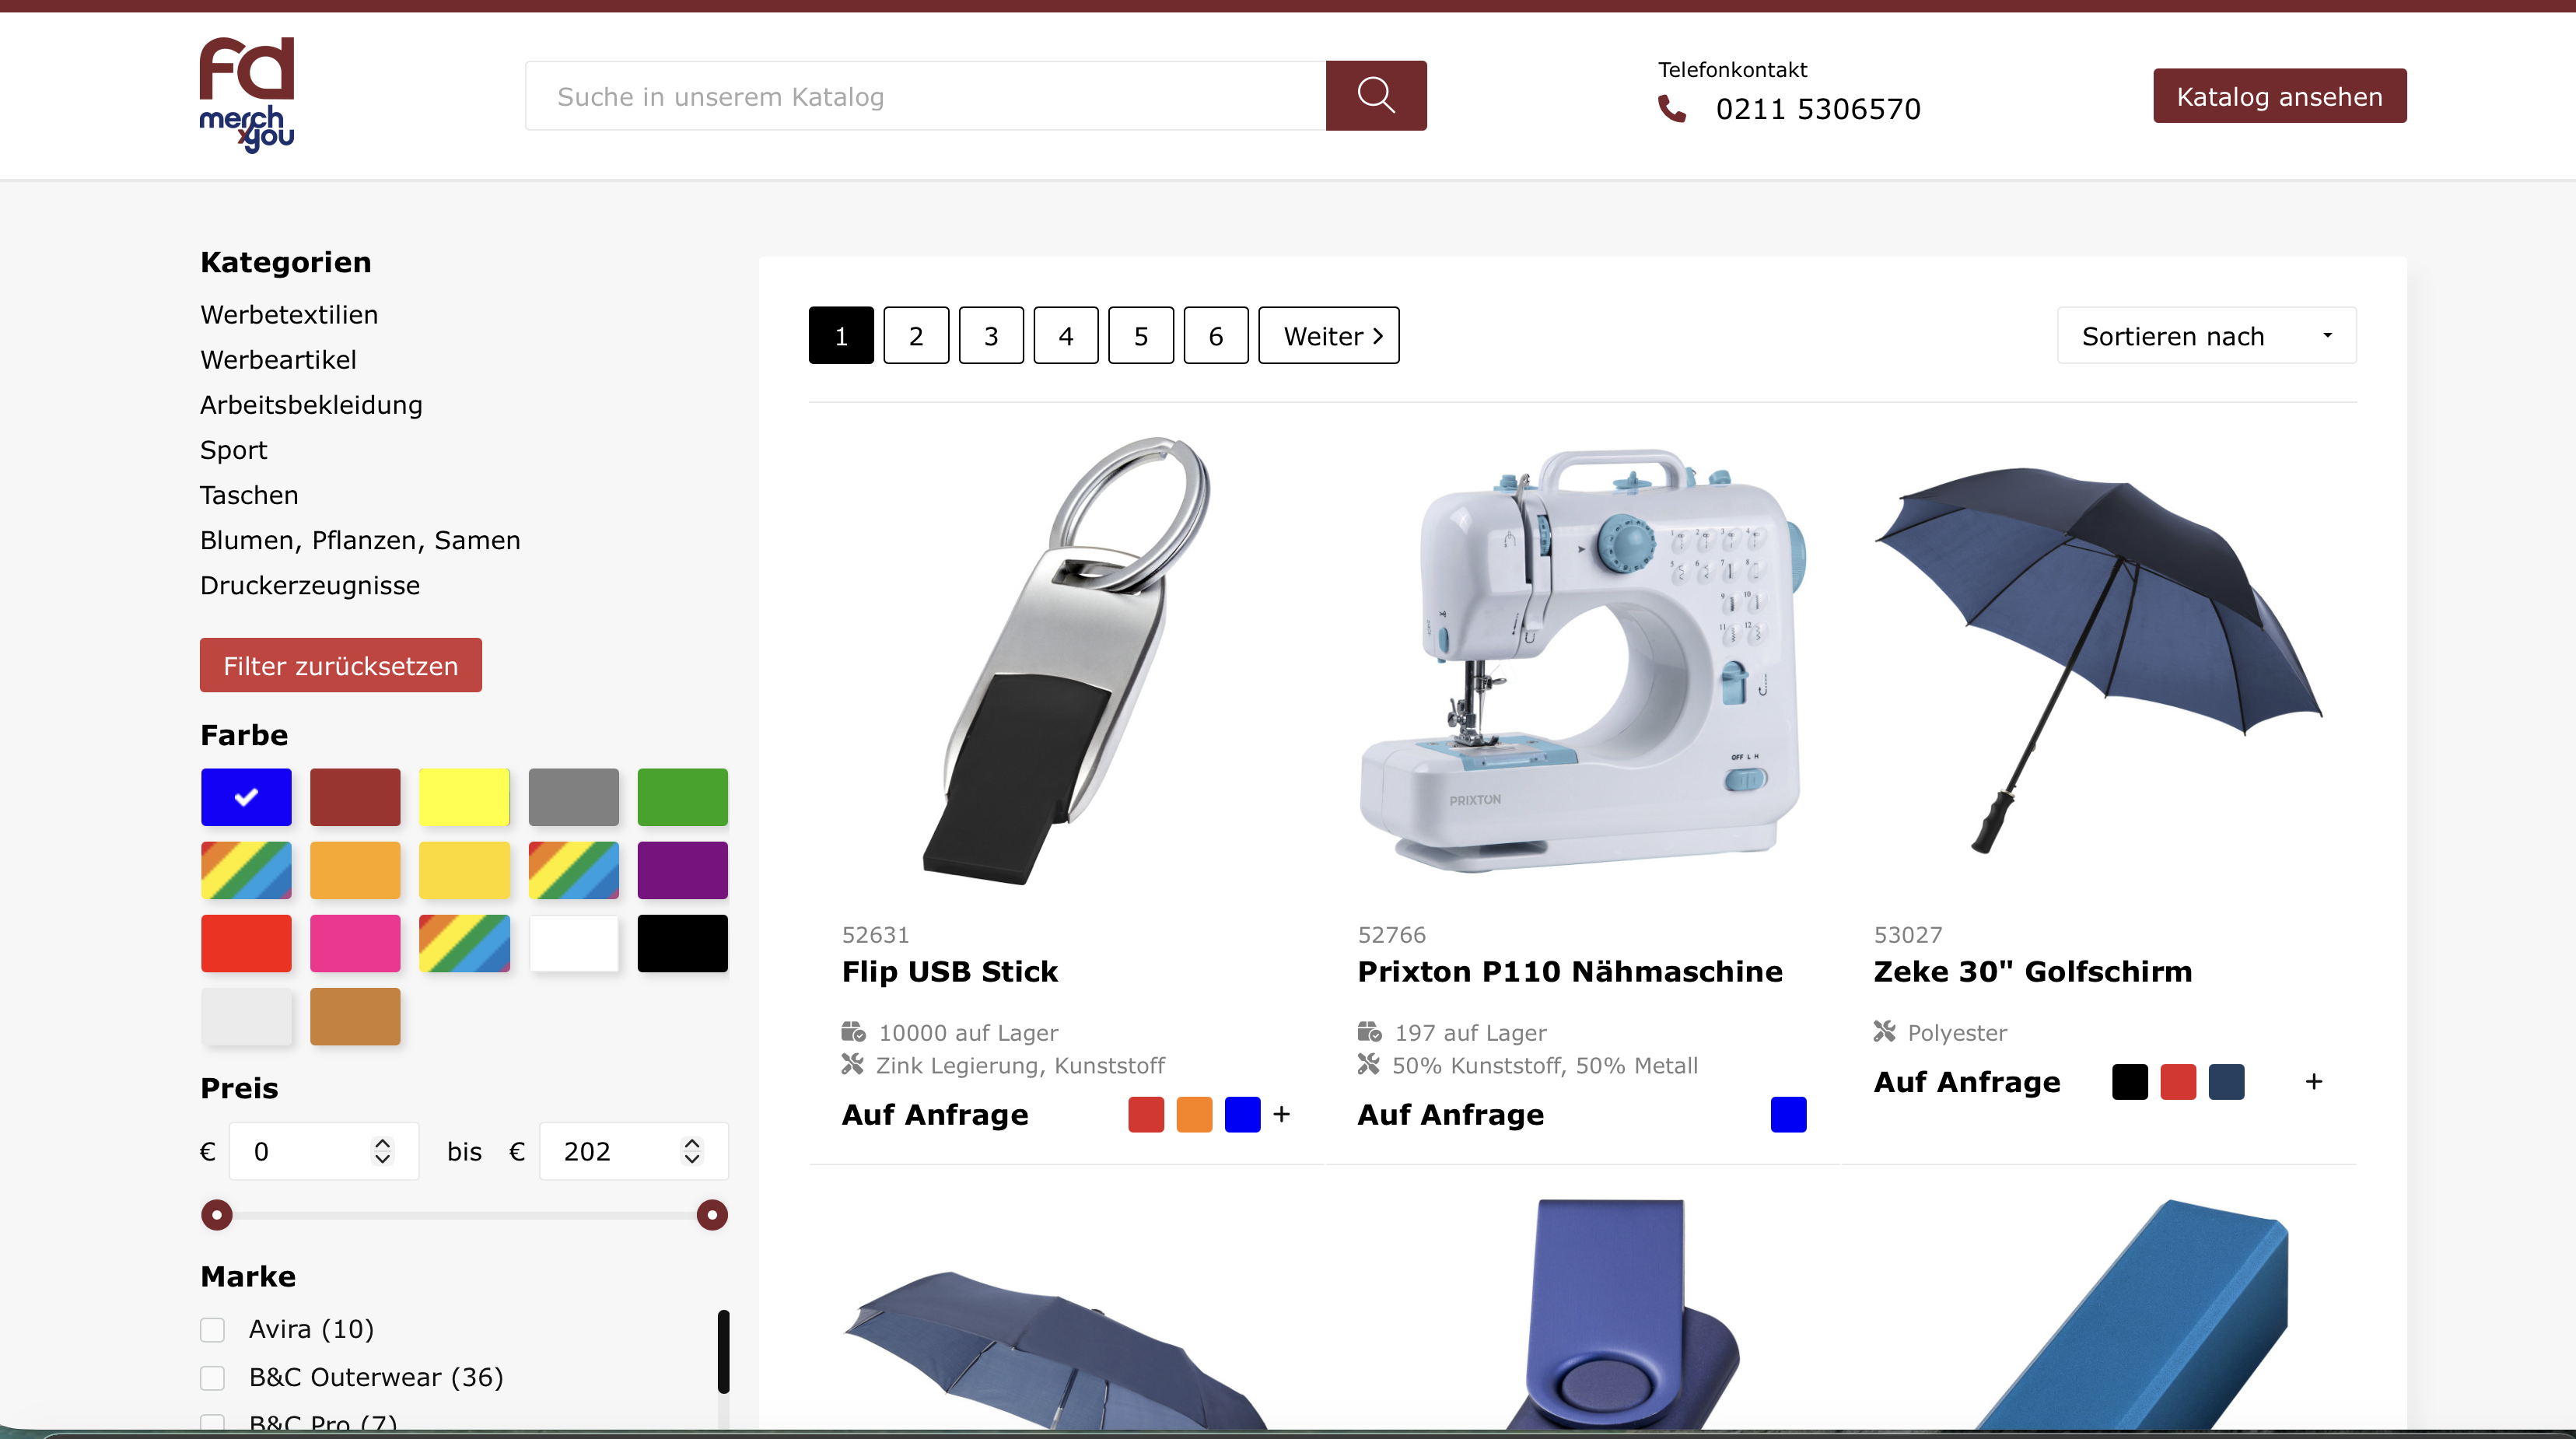Adjust the maximum price stepper arrows
Viewport: 2576px width, 1439px height.
pyautogui.click(x=692, y=1150)
